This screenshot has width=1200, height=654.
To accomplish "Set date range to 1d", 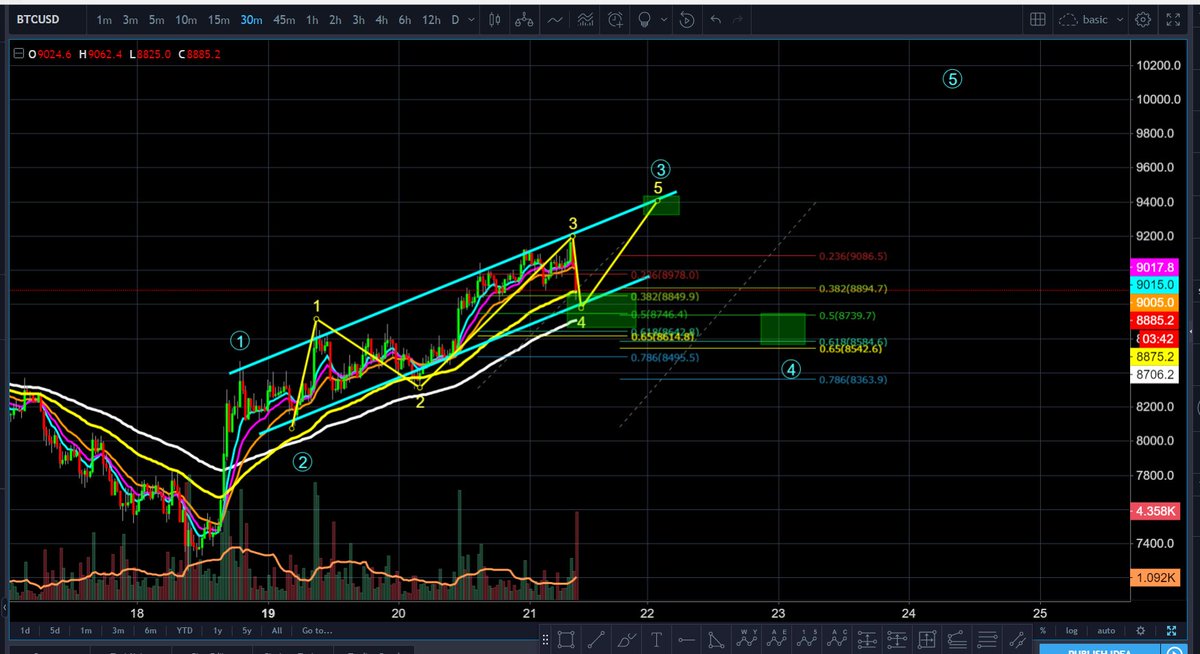I will pyautogui.click(x=26, y=631).
